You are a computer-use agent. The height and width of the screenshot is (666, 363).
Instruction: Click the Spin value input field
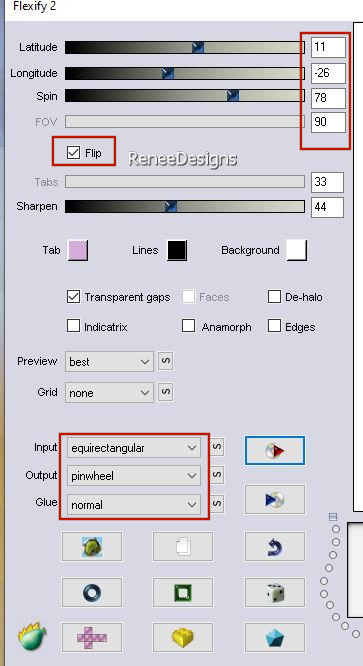click(328, 98)
